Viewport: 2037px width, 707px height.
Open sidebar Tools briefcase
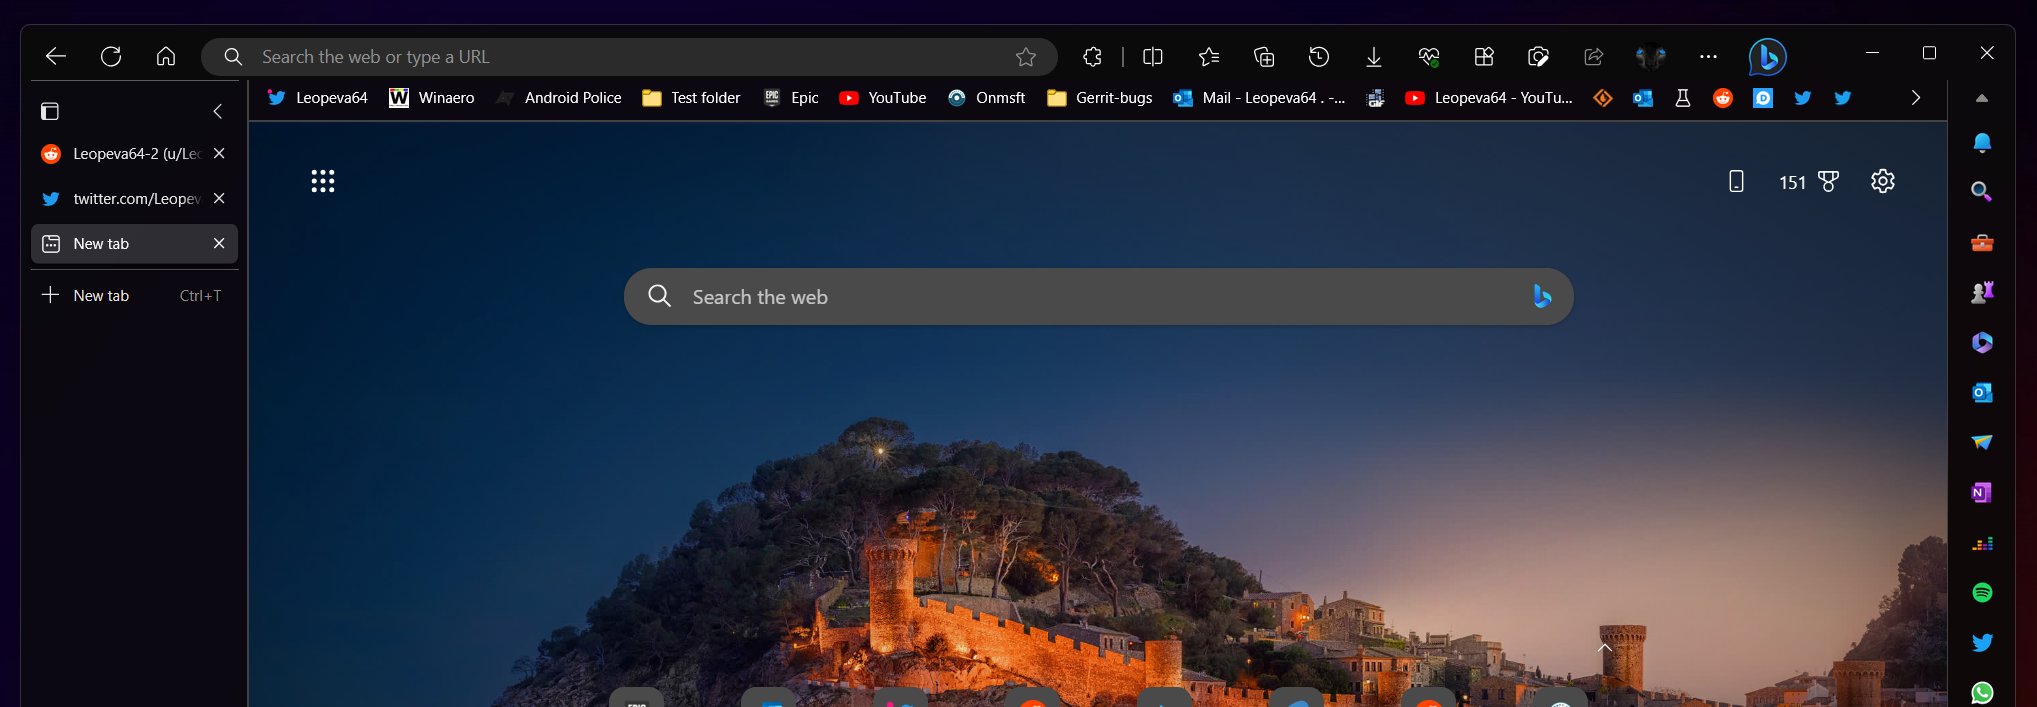coord(1982,242)
